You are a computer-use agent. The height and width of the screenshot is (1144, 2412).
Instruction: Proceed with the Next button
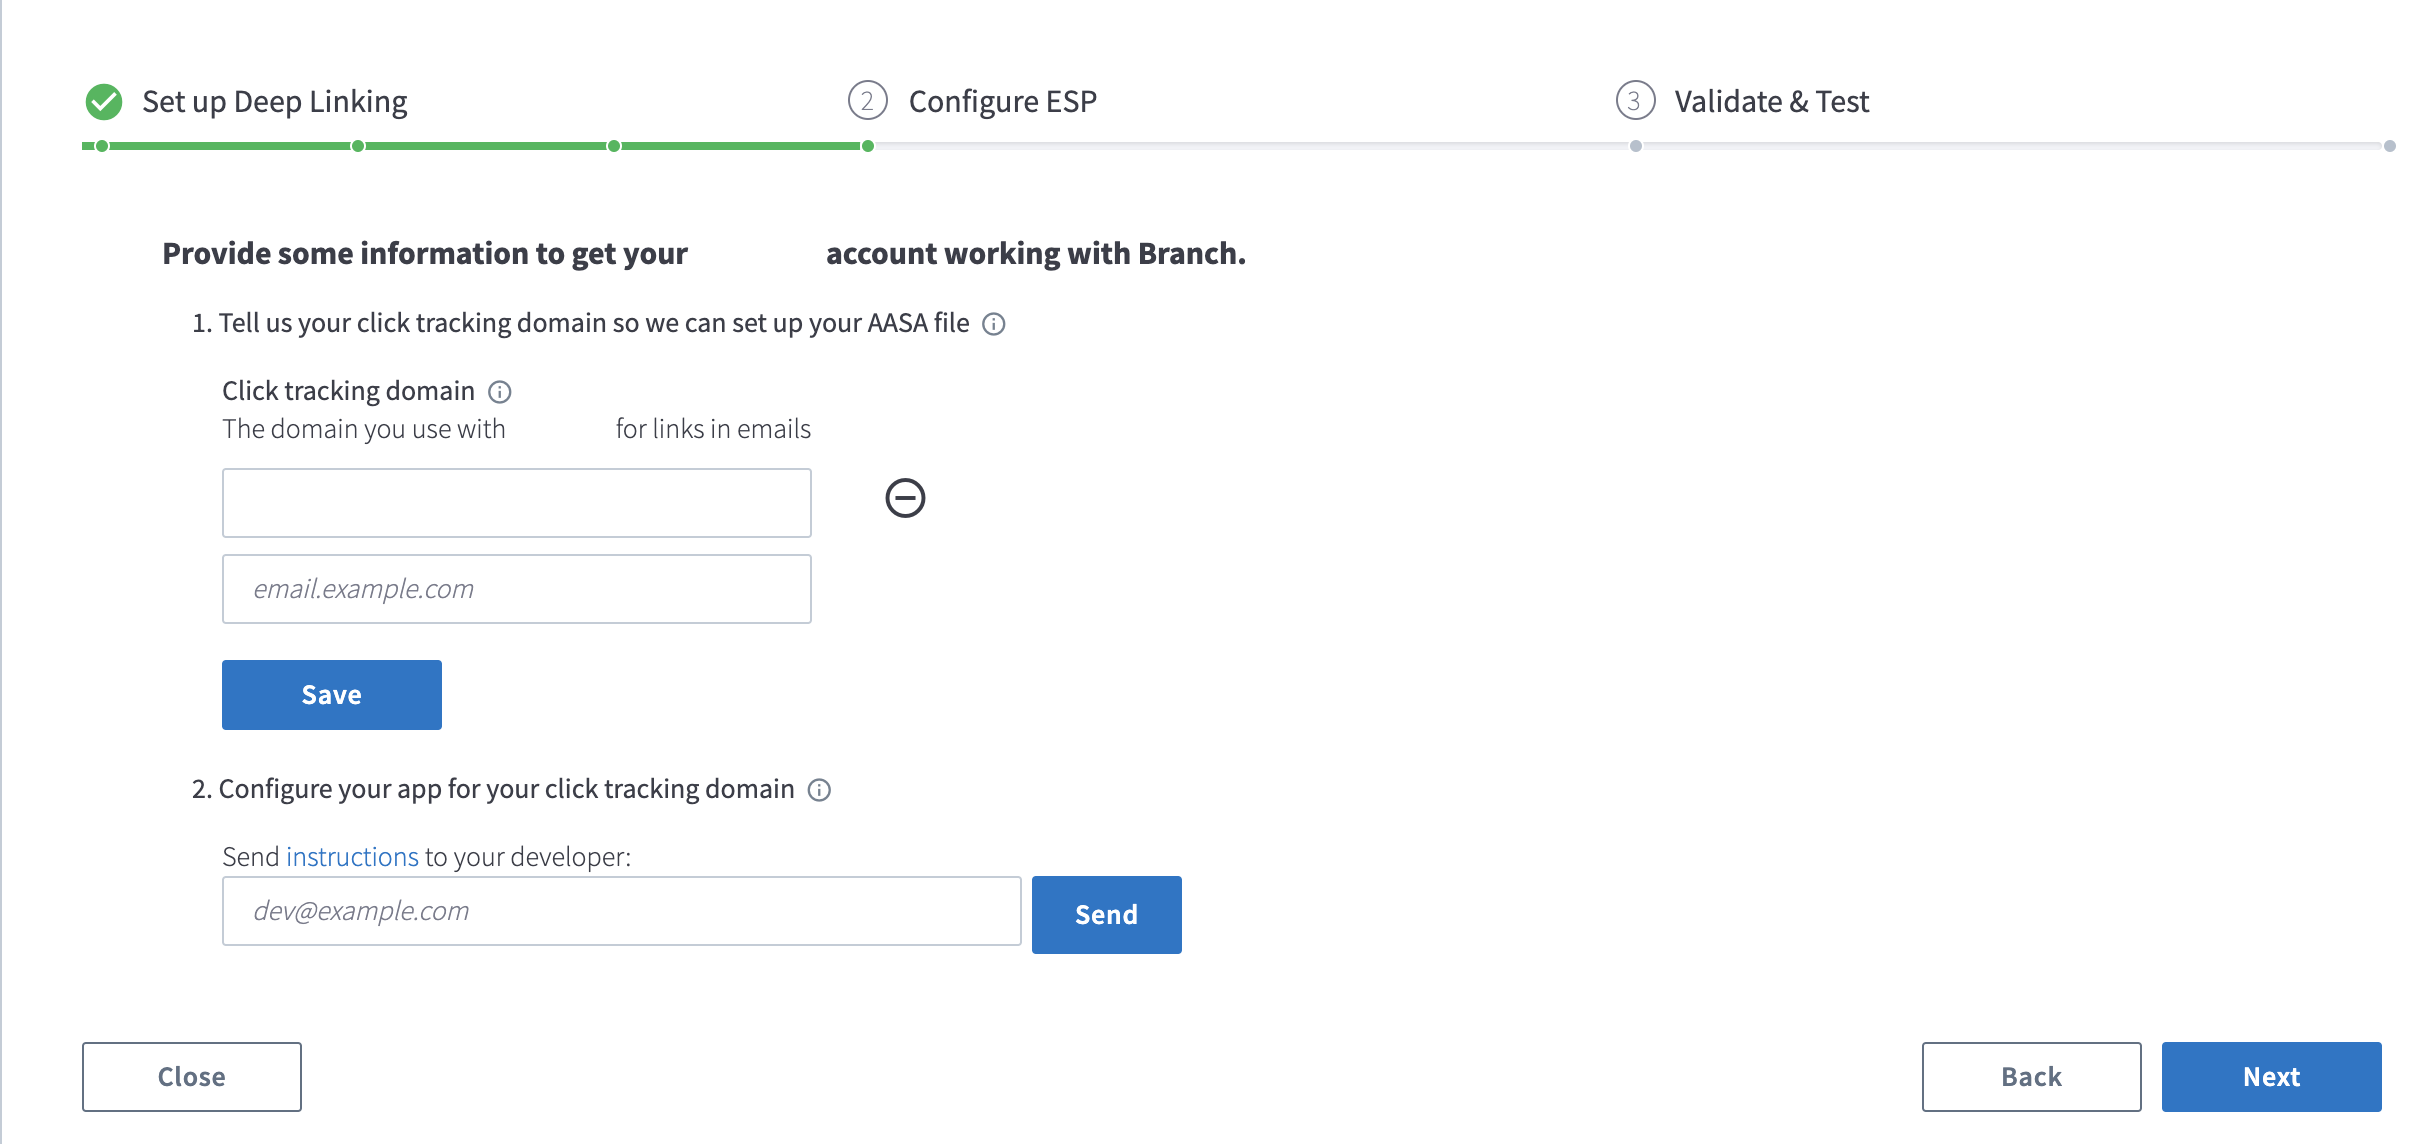click(x=2272, y=1077)
